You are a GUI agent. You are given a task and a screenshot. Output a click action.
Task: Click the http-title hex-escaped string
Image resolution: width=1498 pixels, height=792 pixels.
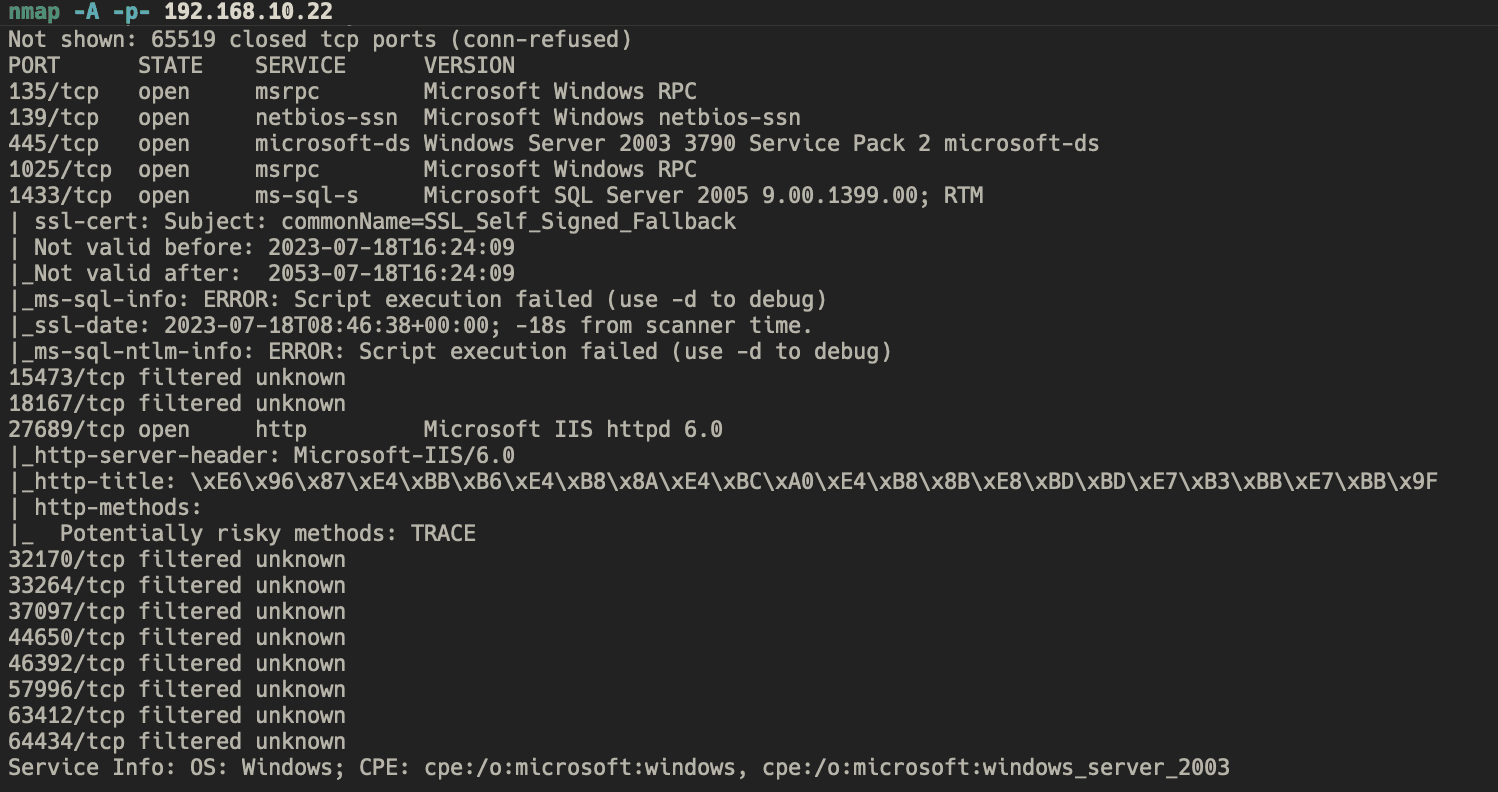[814, 482]
